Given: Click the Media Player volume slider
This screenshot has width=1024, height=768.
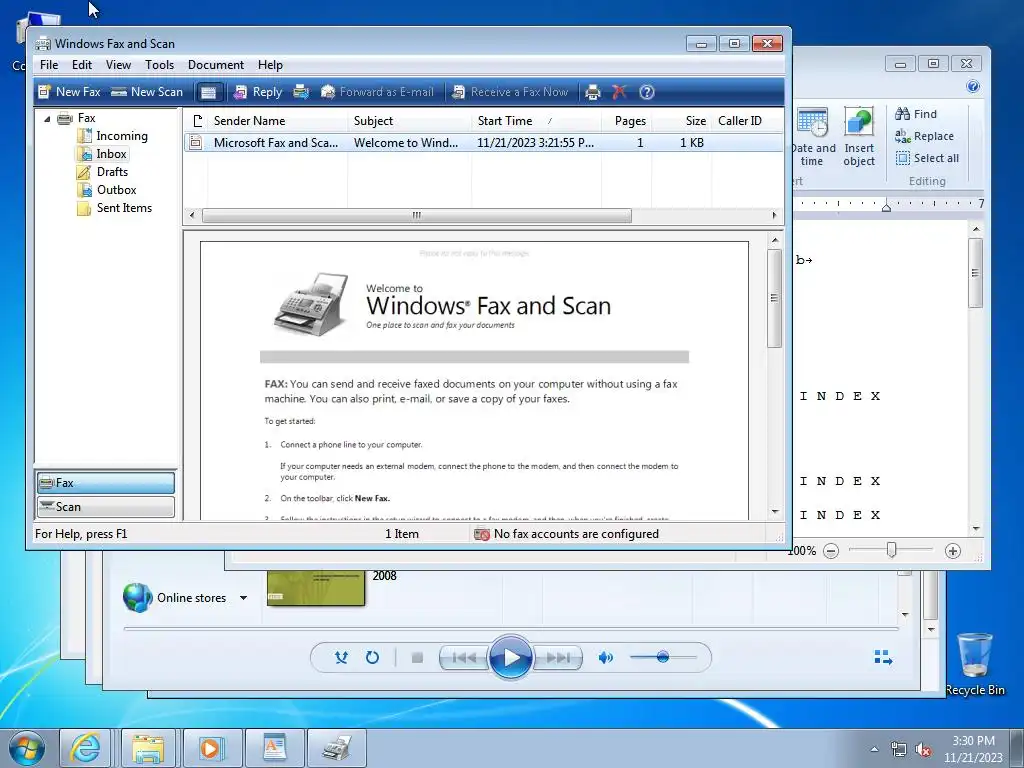Looking at the screenshot, I should click(x=663, y=657).
